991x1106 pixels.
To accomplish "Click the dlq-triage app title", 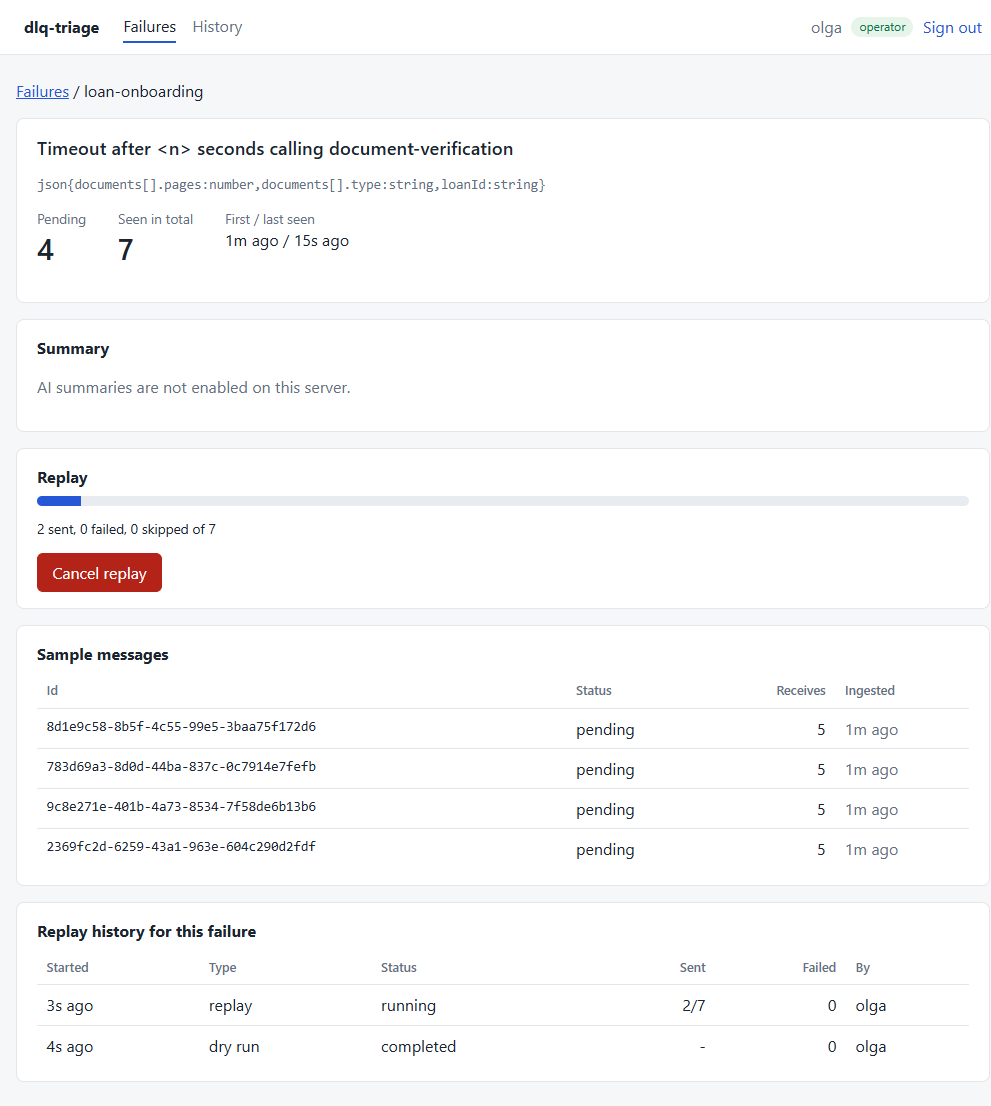I will tap(61, 28).
